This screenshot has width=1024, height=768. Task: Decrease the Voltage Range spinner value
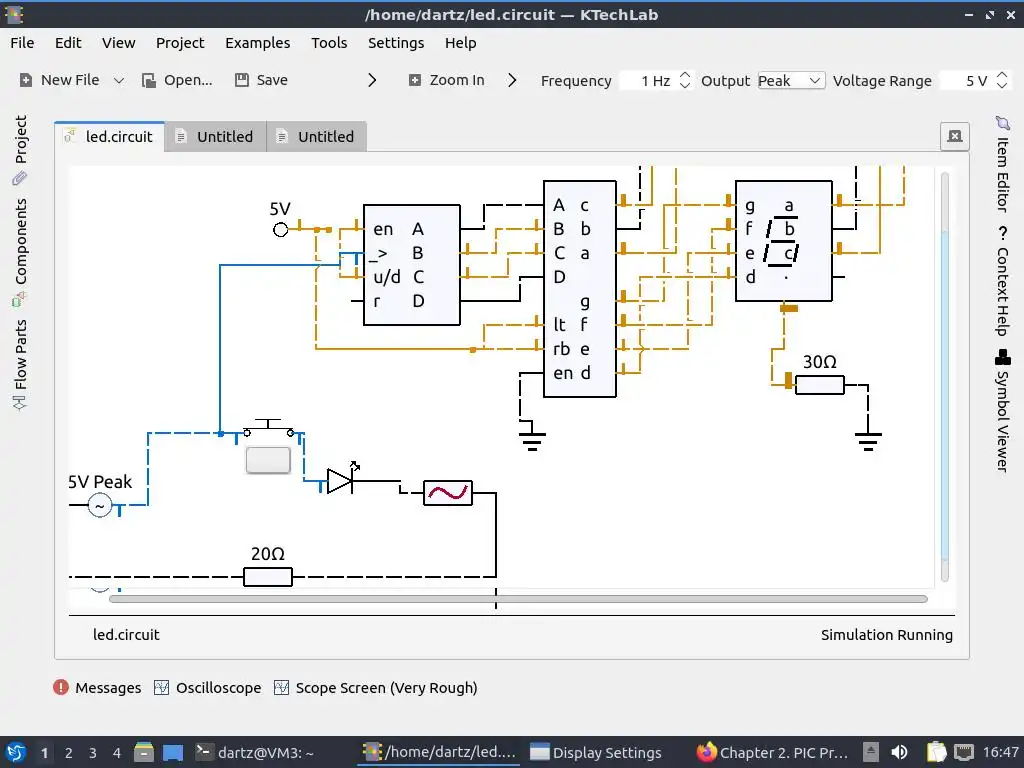pyautogui.click(x=1002, y=86)
